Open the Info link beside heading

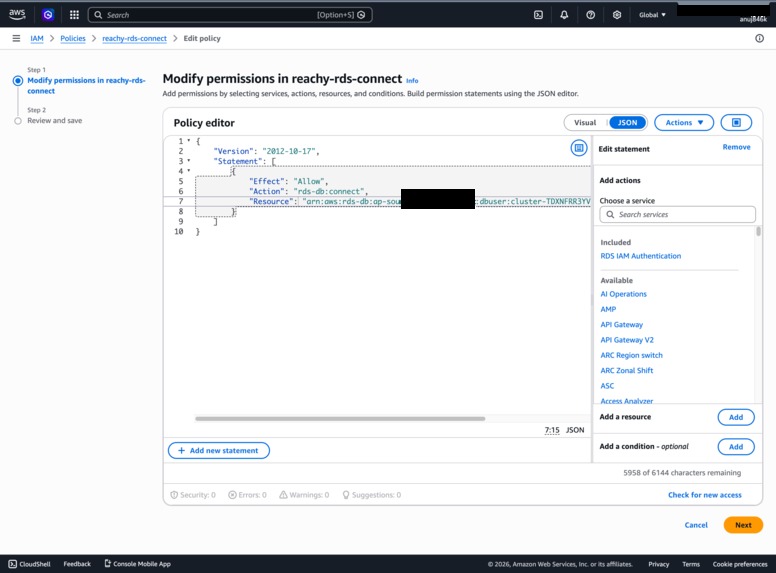coord(412,81)
